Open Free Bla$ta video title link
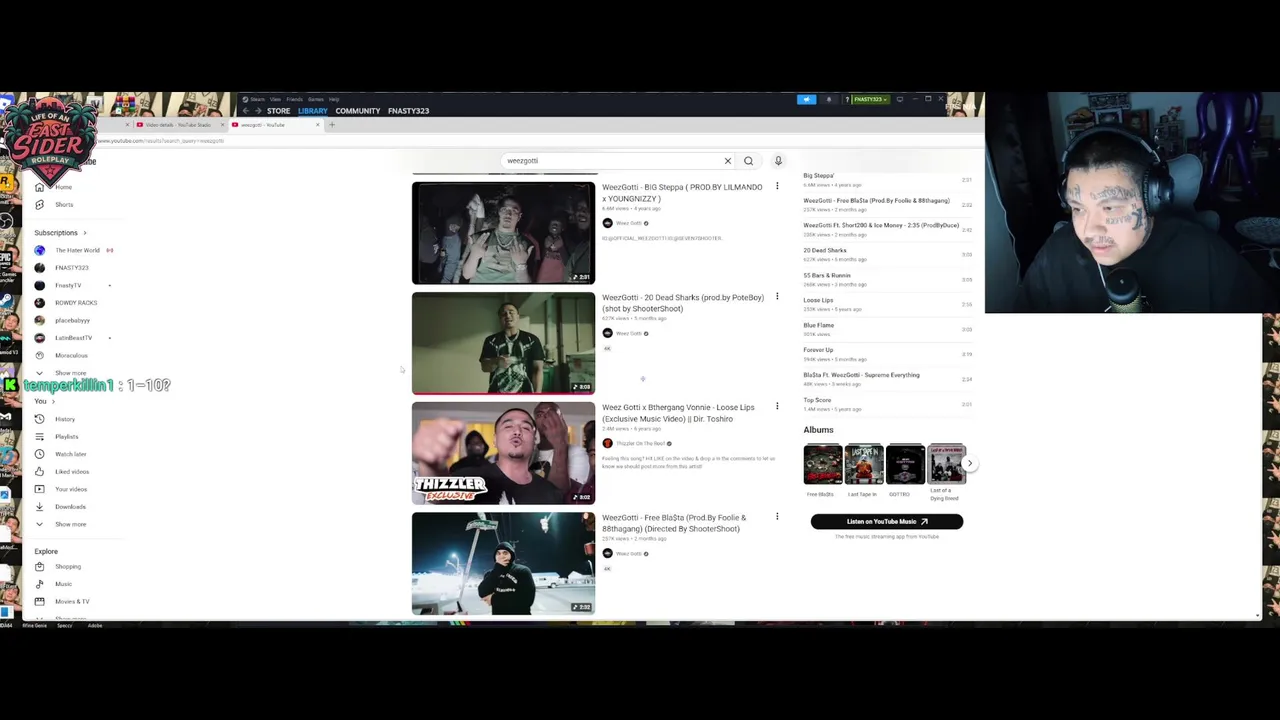1280x720 pixels. [x=674, y=523]
